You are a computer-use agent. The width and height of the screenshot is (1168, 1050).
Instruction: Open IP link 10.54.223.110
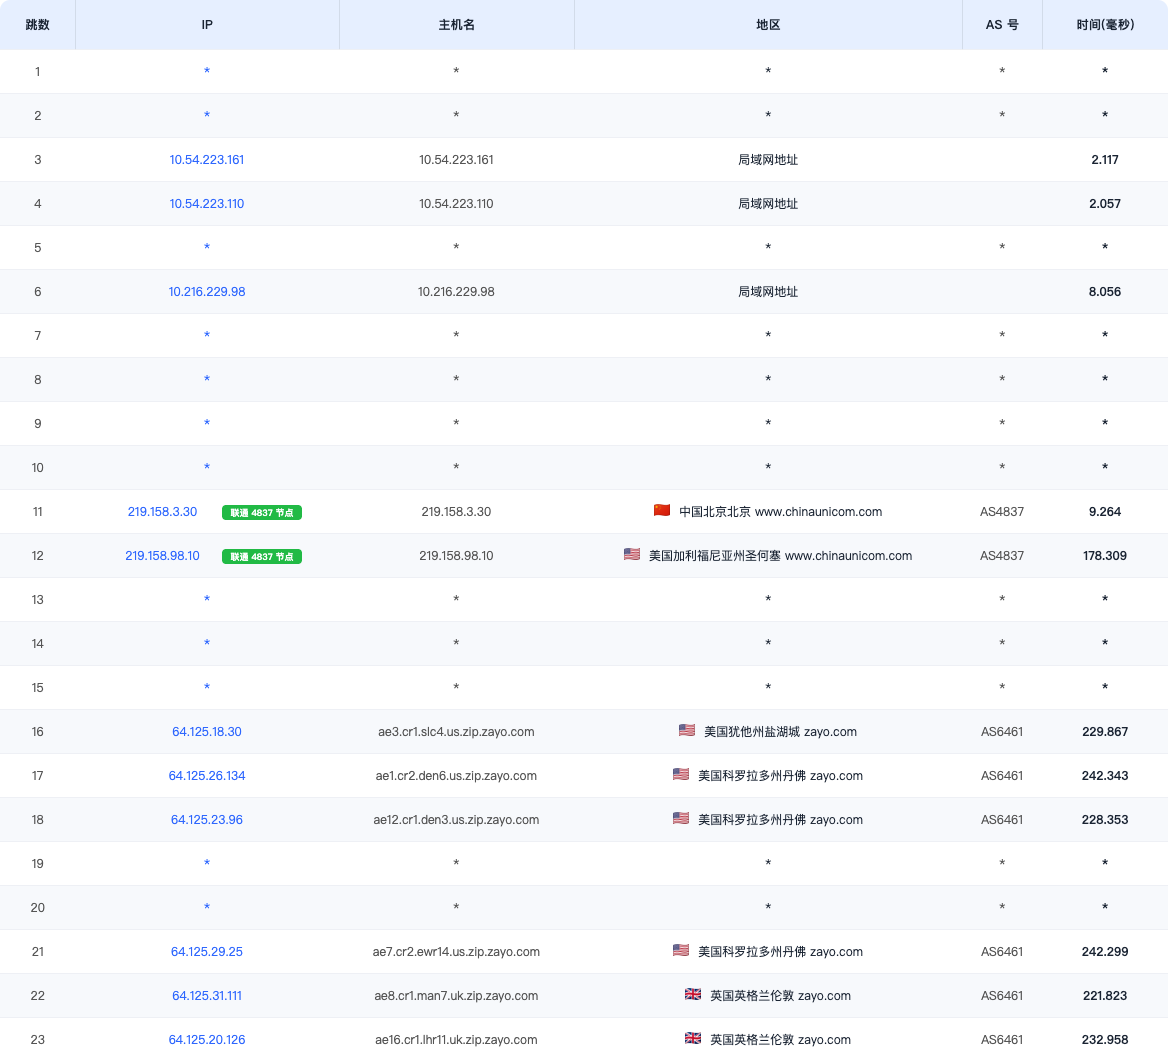206,203
